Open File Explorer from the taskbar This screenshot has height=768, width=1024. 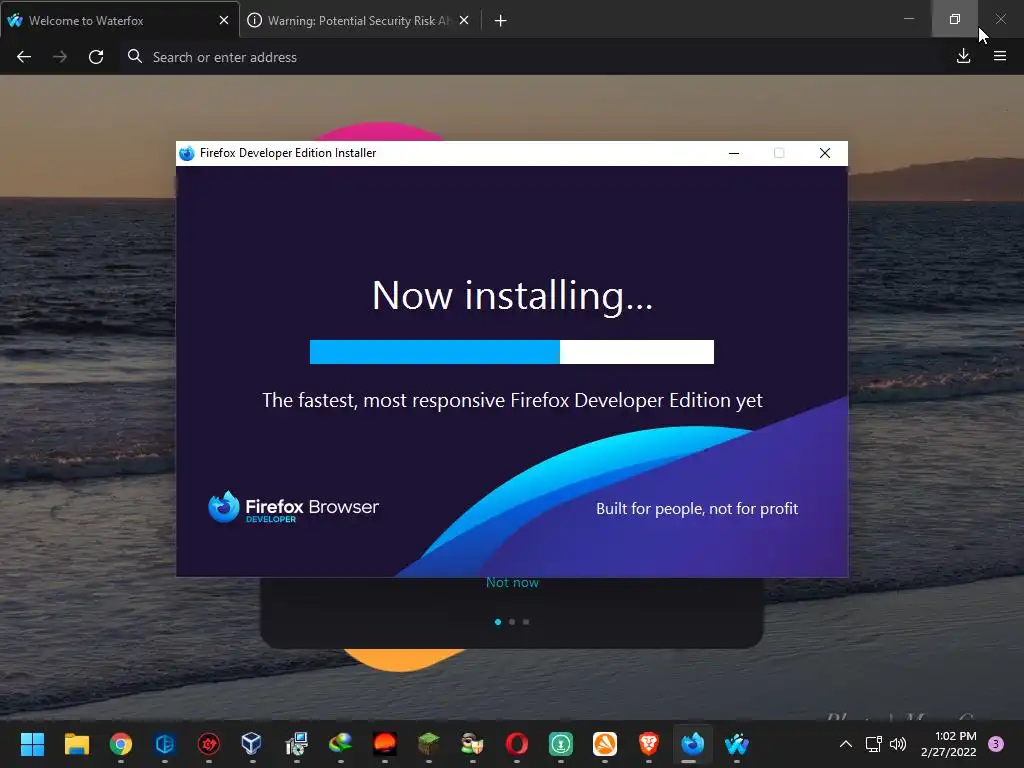pyautogui.click(x=76, y=744)
